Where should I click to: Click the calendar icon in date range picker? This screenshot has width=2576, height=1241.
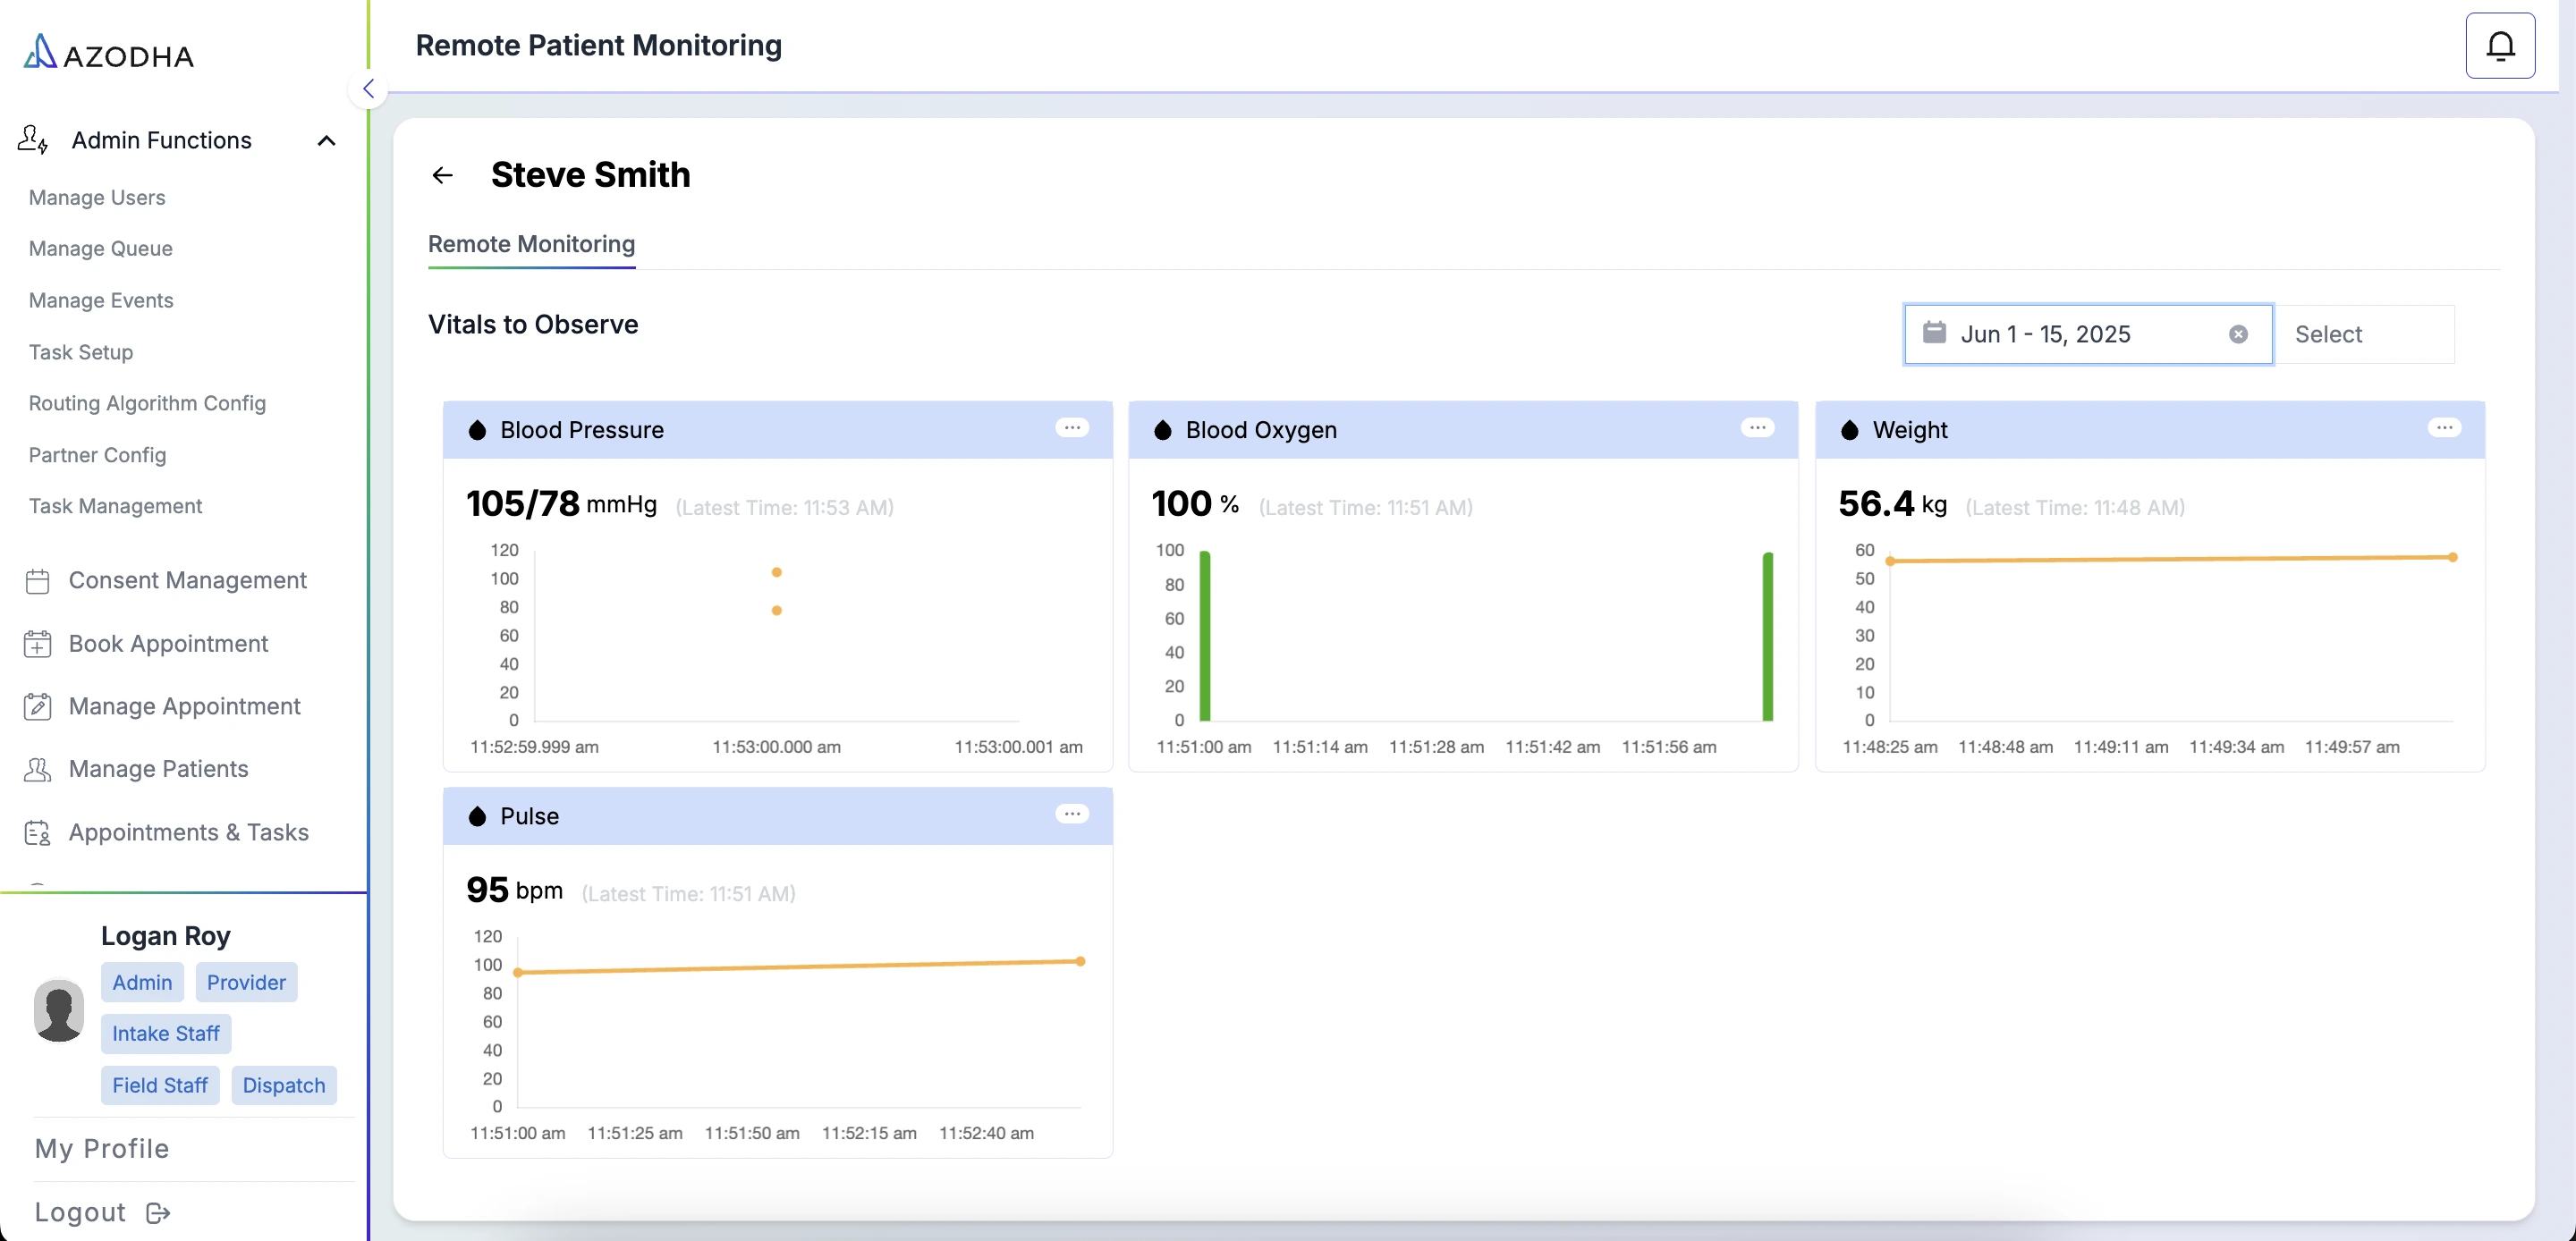(x=1935, y=334)
